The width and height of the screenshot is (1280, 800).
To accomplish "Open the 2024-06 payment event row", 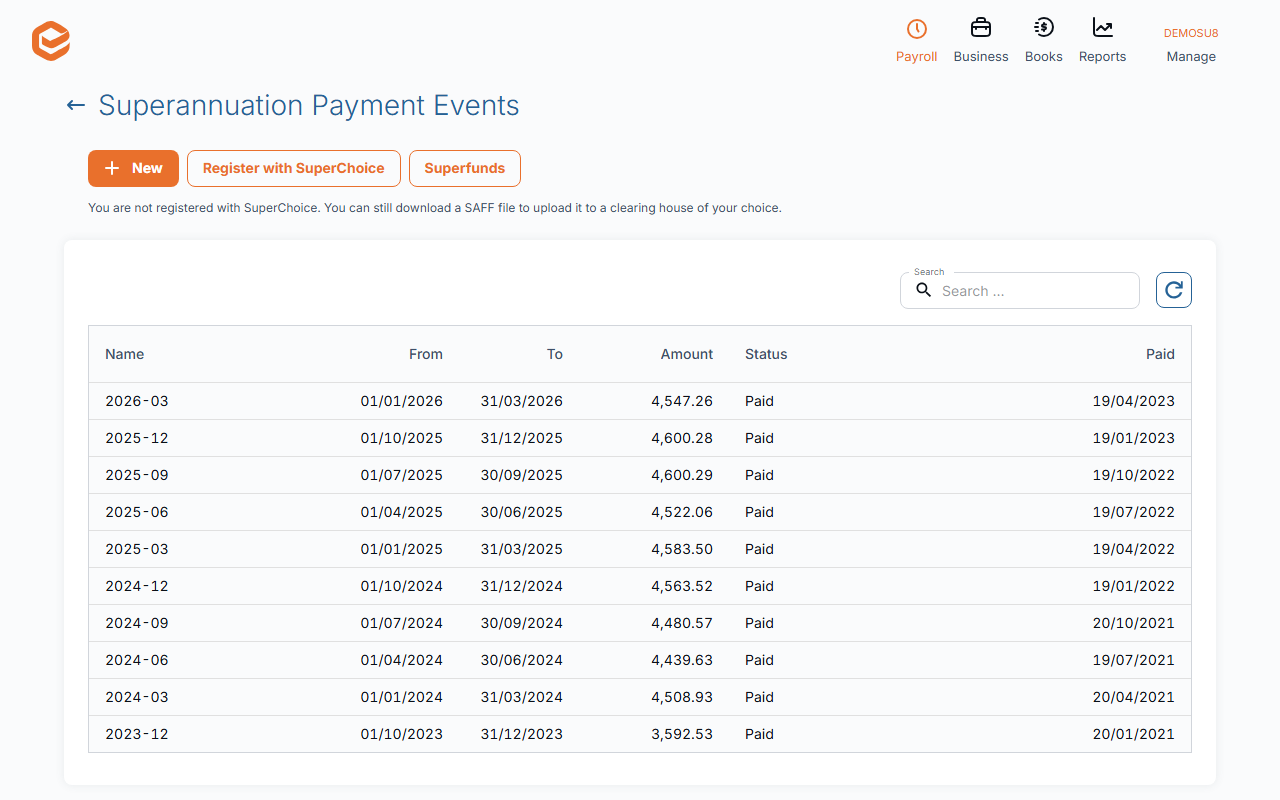I will pyautogui.click(x=640, y=660).
